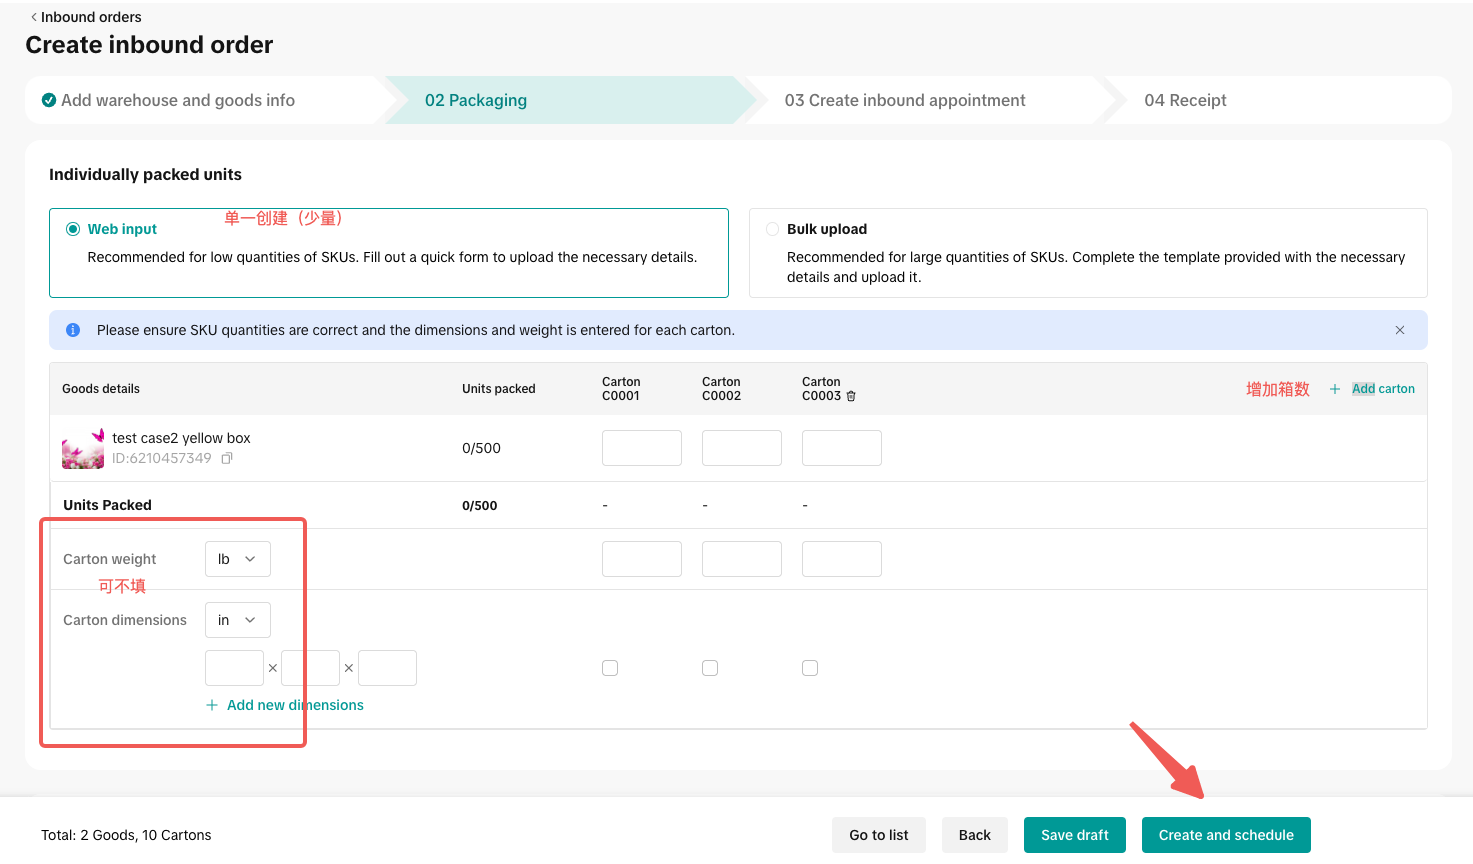The height and width of the screenshot is (864, 1473).
Task: Go to the 04 Receipt step
Action: point(1185,100)
